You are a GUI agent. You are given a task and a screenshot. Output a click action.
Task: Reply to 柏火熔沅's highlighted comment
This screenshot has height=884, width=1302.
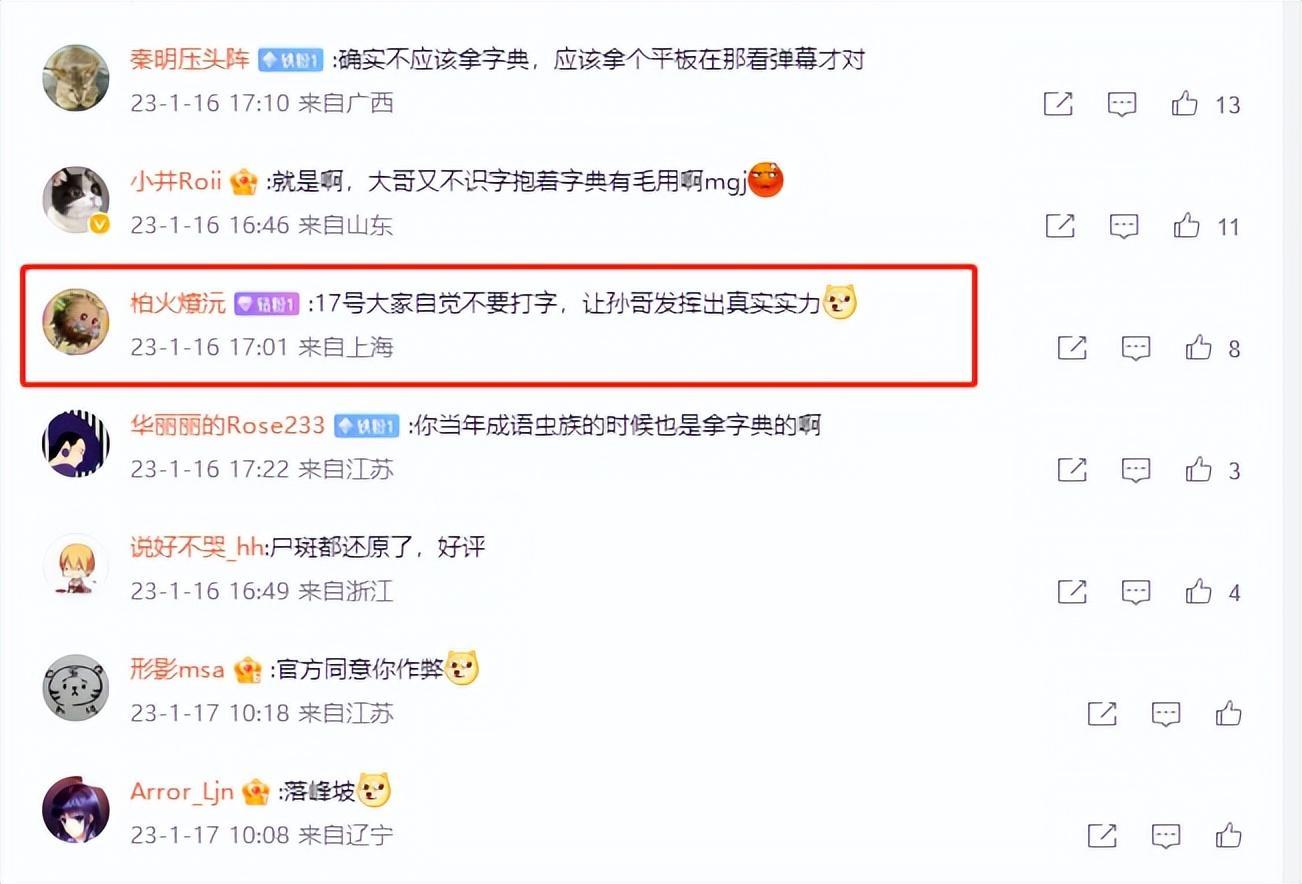(x=1136, y=348)
